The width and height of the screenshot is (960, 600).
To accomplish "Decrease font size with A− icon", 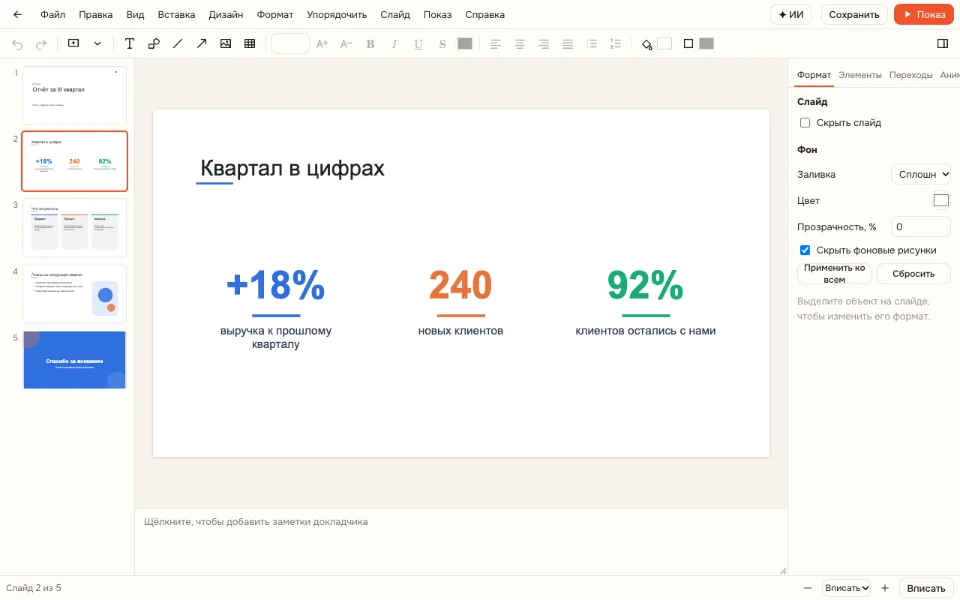I will point(346,43).
